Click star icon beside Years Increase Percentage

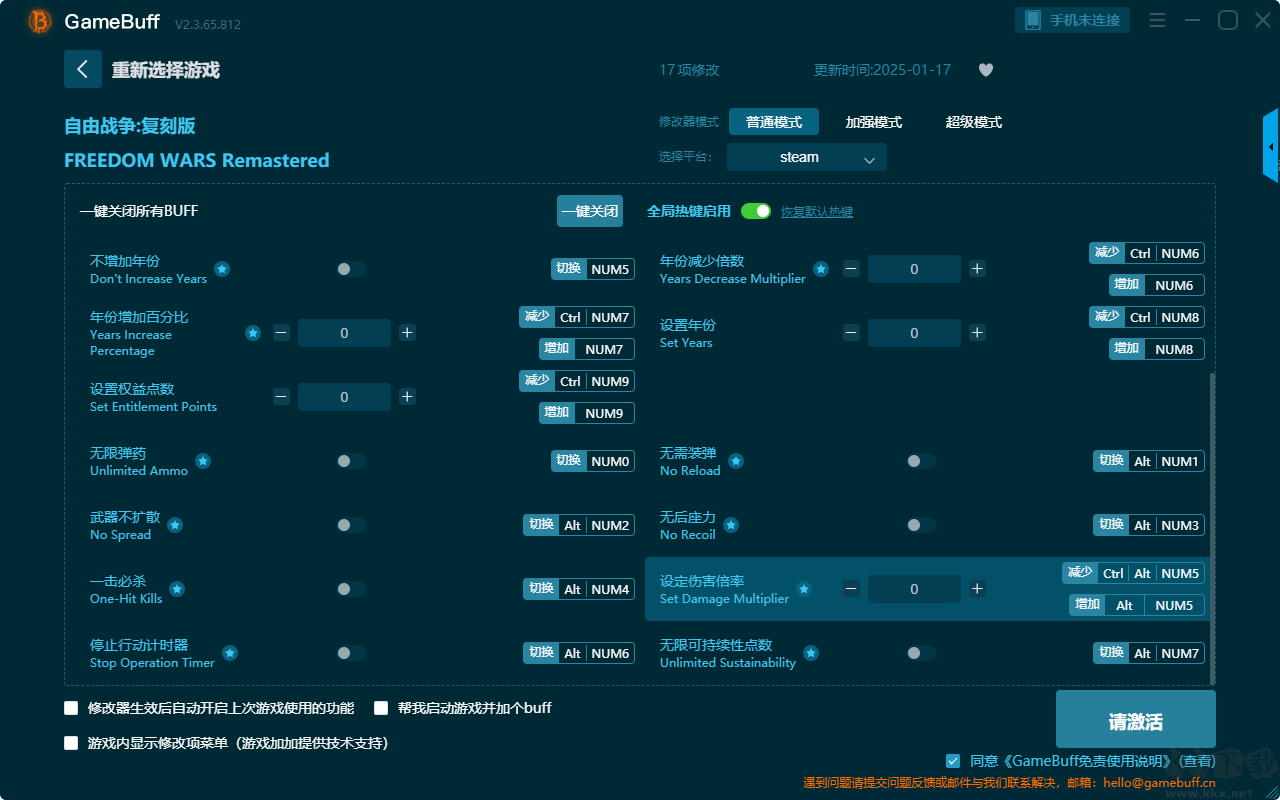253,333
